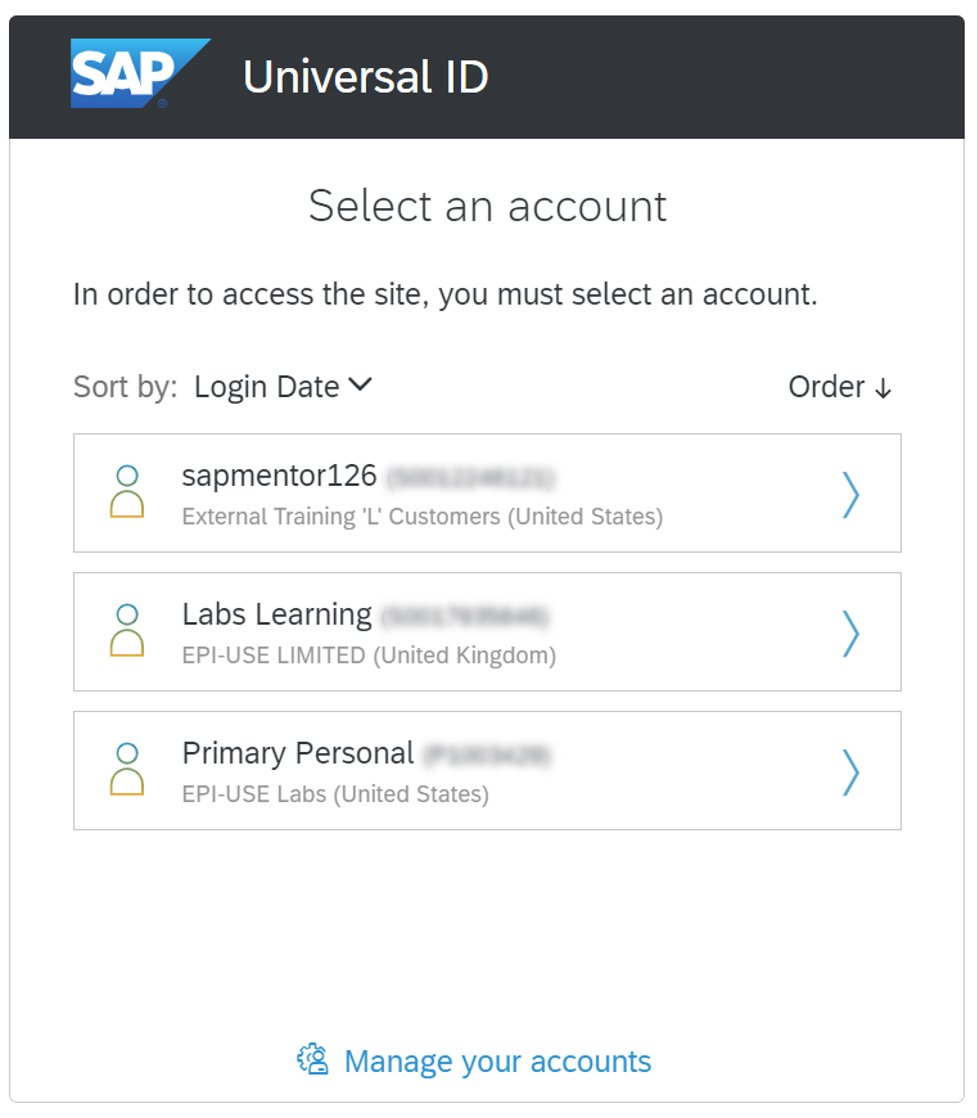Switch sorting criteria from Login Date

click(283, 386)
